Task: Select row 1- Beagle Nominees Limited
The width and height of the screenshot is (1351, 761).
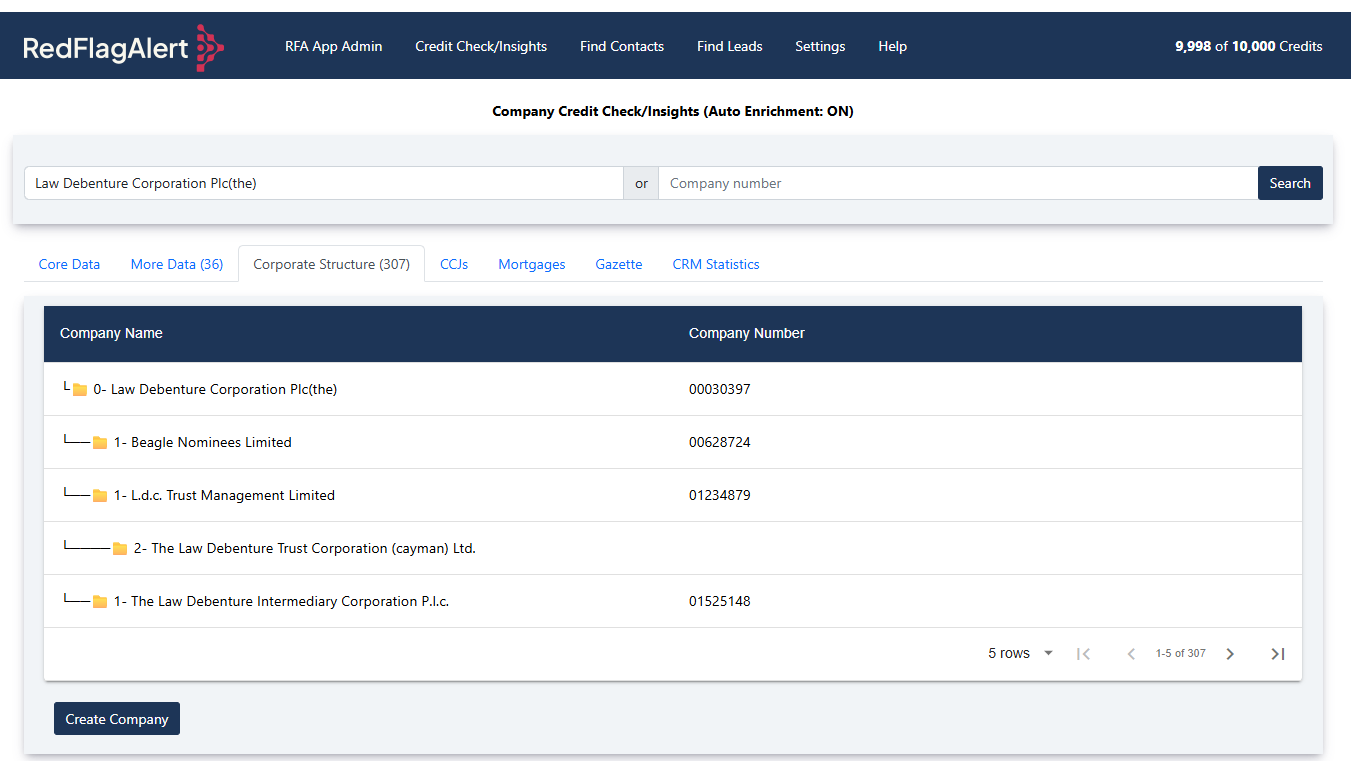Action: pos(673,442)
